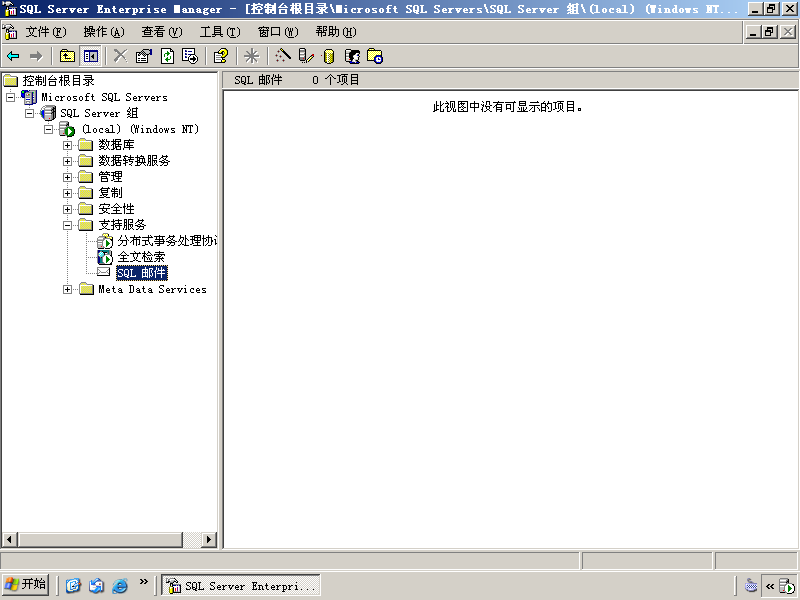Collapse the 支持服务 folder
Viewport: 800px width, 600px height.
pyautogui.click(x=67, y=225)
